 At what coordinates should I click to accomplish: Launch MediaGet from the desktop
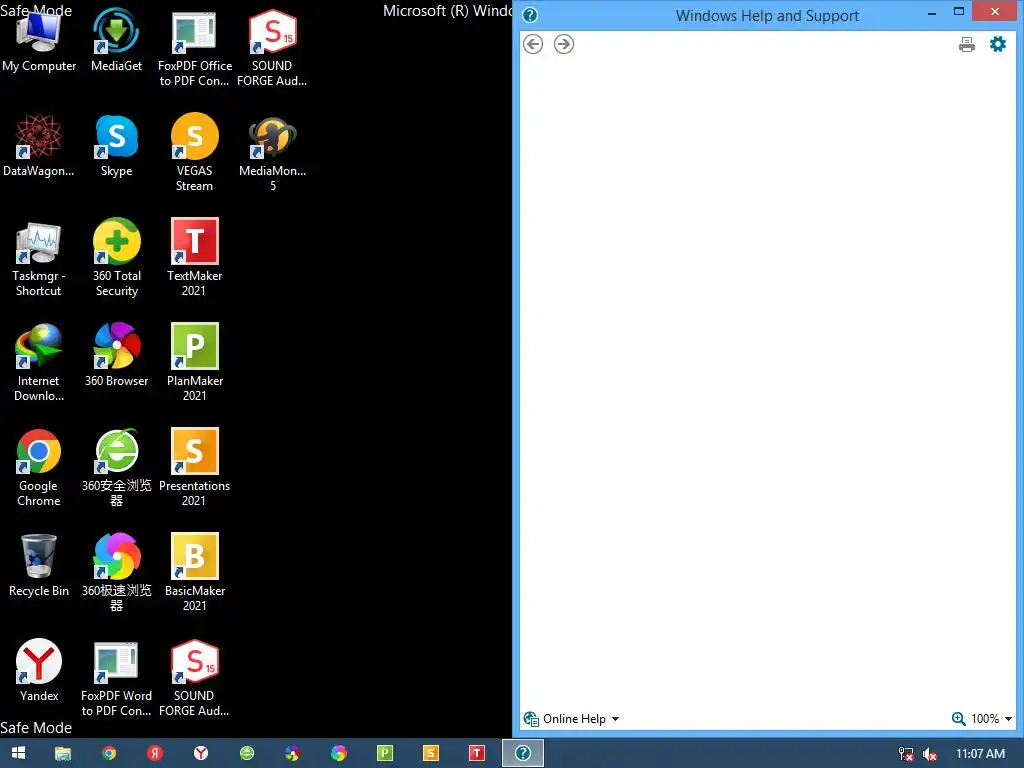pos(116,40)
